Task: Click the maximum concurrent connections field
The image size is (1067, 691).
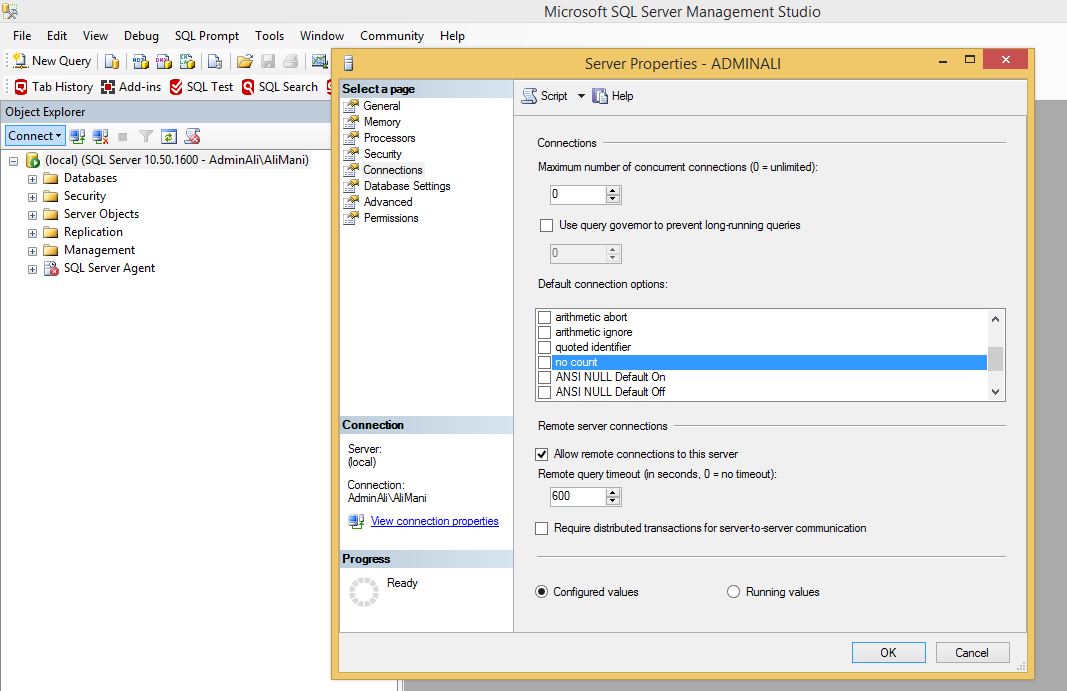Action: point(578,195)
